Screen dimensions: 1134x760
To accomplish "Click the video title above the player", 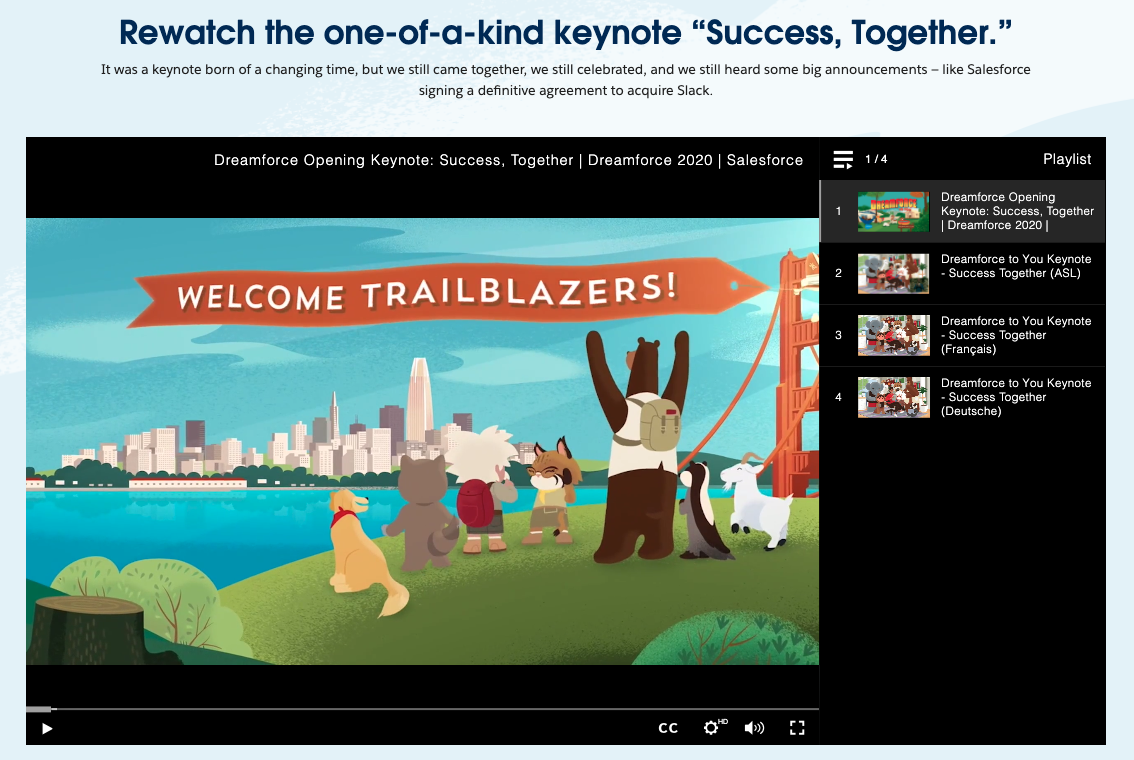I will click(x=508, y=160).
